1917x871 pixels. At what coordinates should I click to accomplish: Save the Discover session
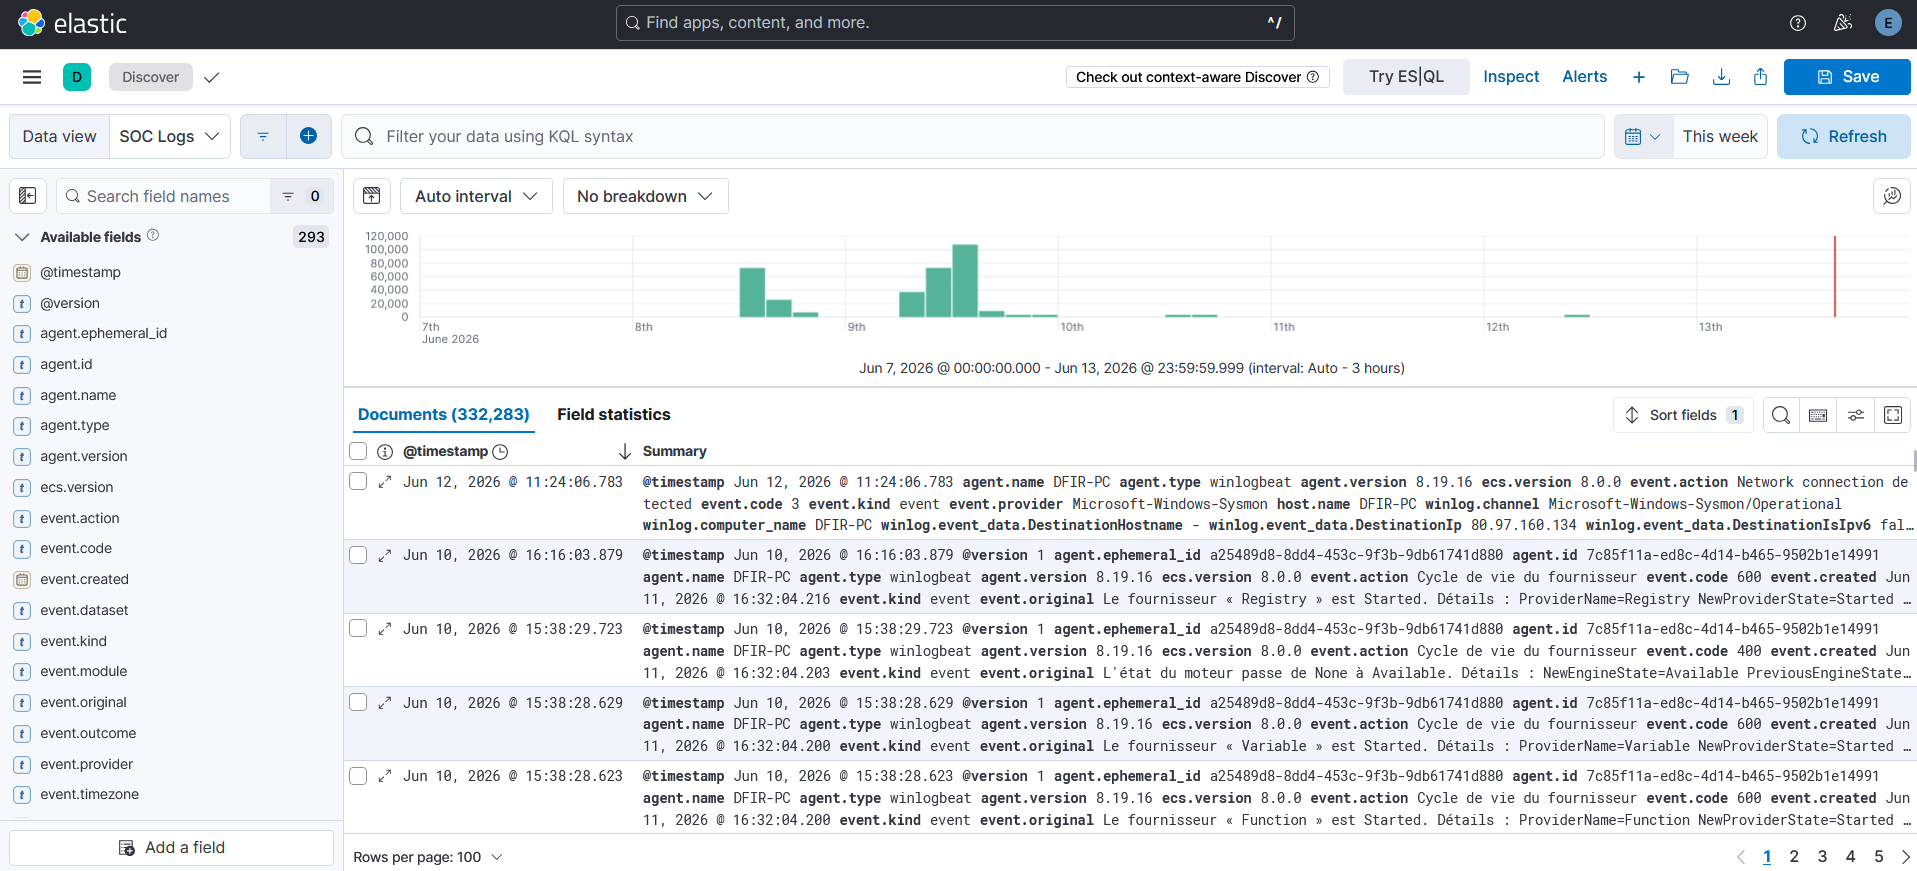click(1847, 77)
